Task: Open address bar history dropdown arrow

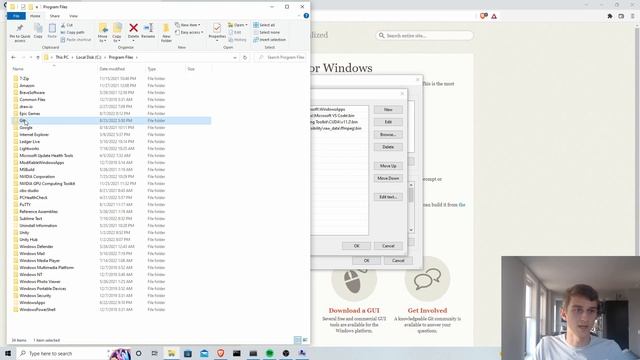Action: pos(235,58)
